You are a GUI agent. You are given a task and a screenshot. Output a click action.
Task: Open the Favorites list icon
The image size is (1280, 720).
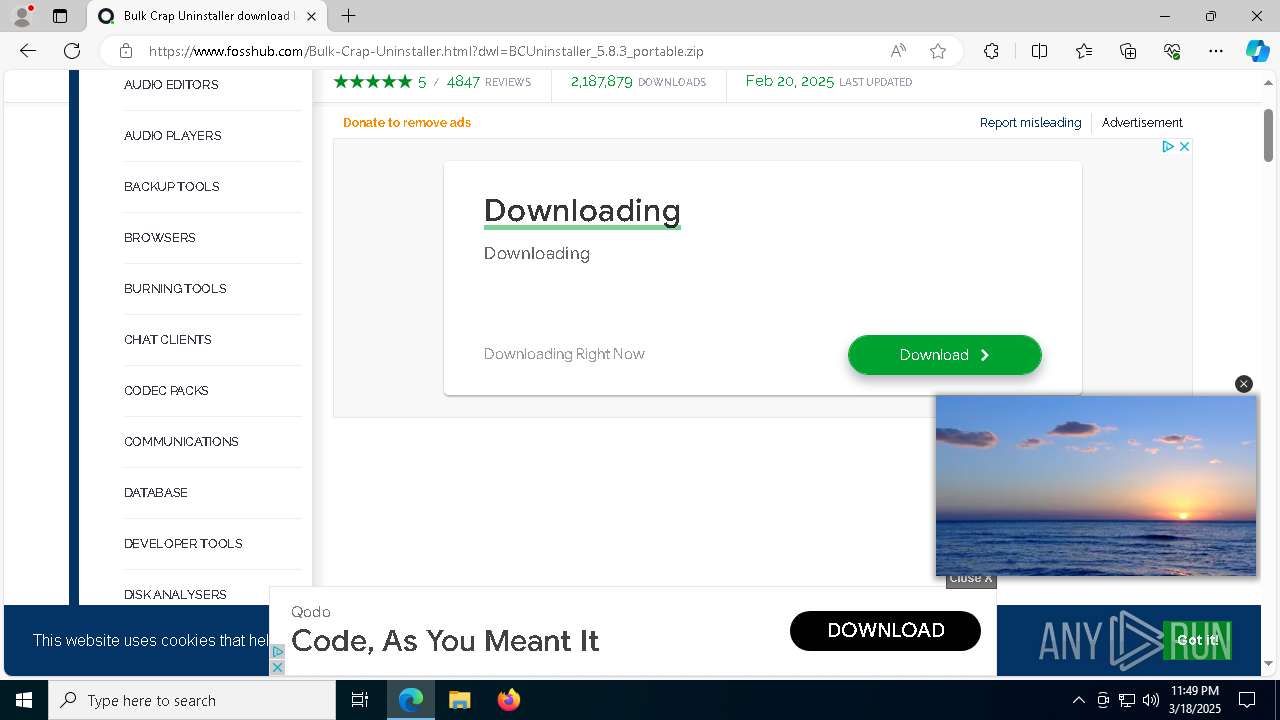[1084, 51]
